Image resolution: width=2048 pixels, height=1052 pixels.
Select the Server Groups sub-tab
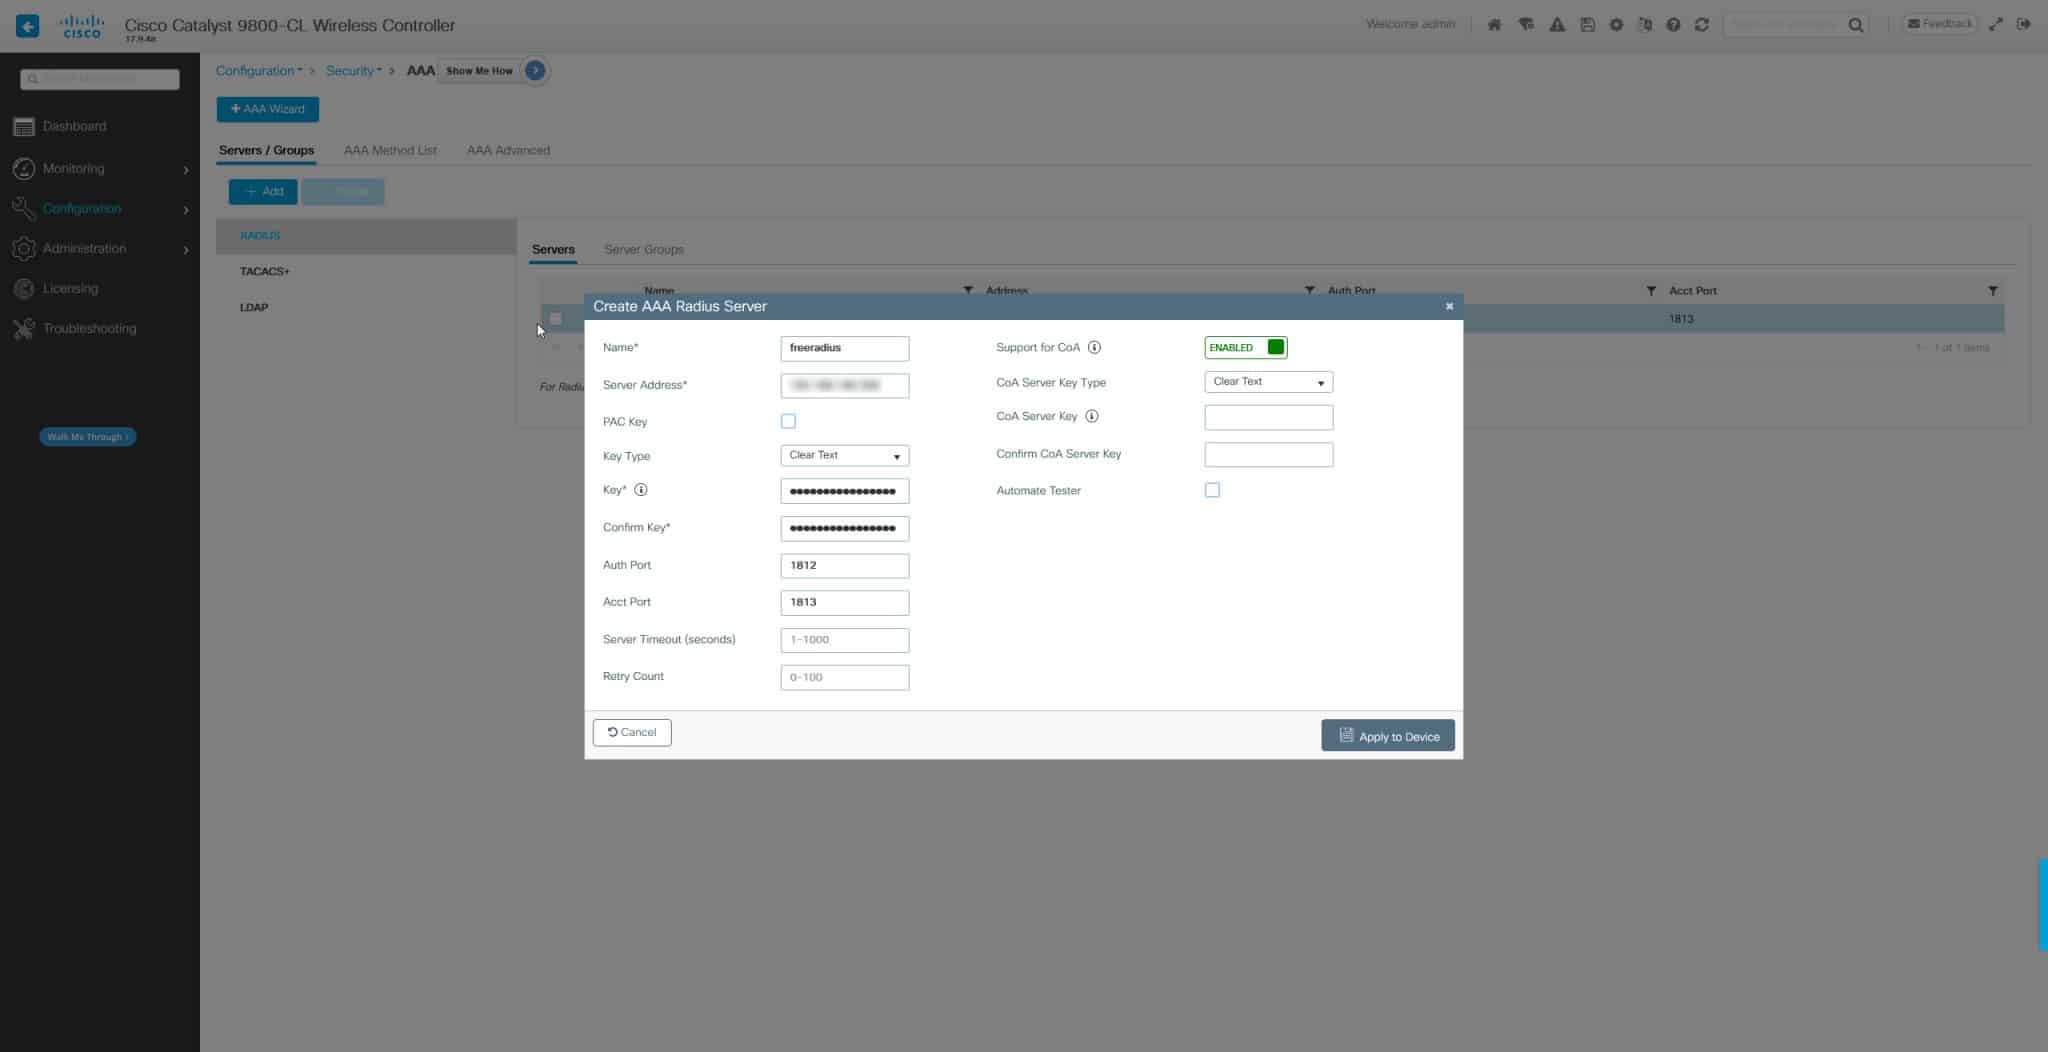tap(644, 249)
